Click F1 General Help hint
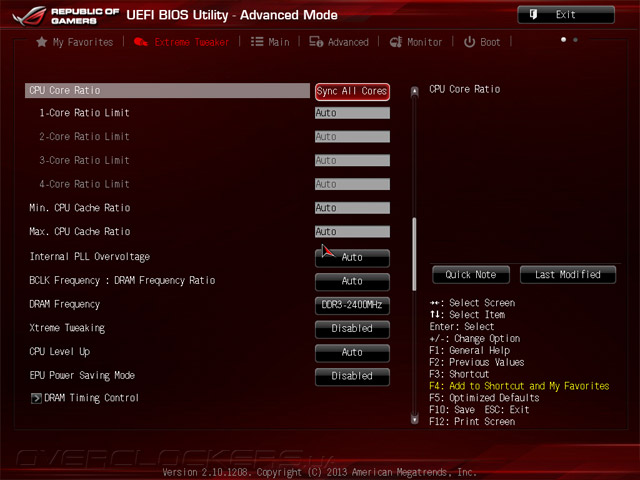Viewport: 640px width, 480px height. (x=469, y=351)
